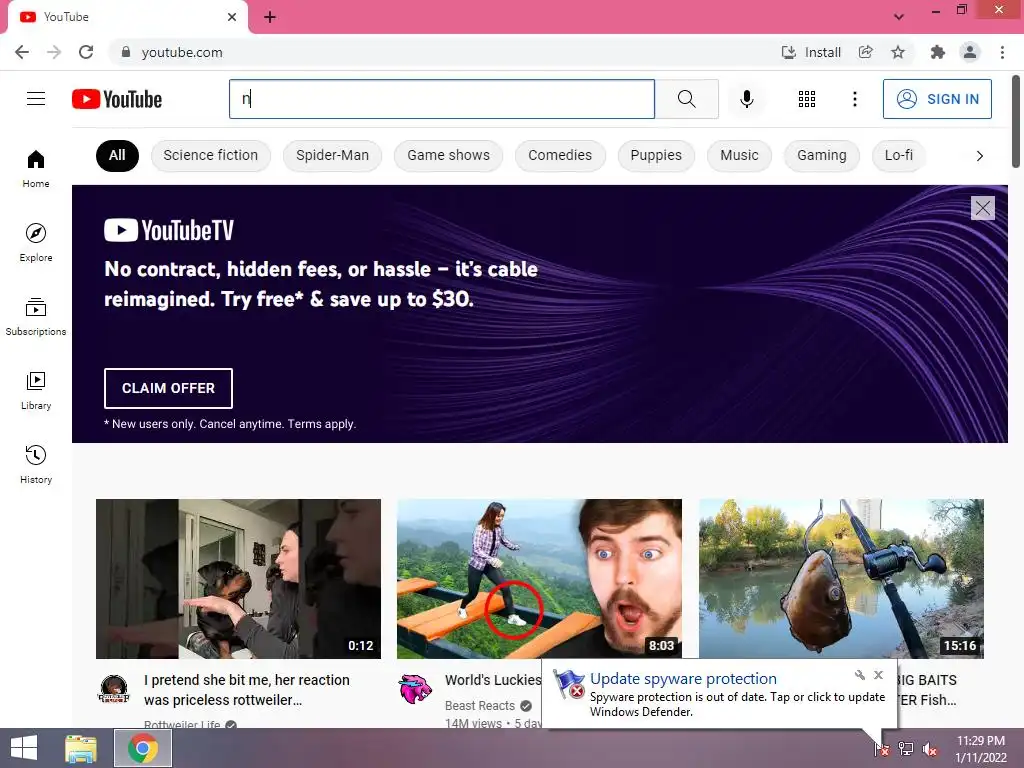The width and height of the screenshot is (1024, 768).
Task: Open the 'World's Luckies' video title
Action: coord(493,680)
